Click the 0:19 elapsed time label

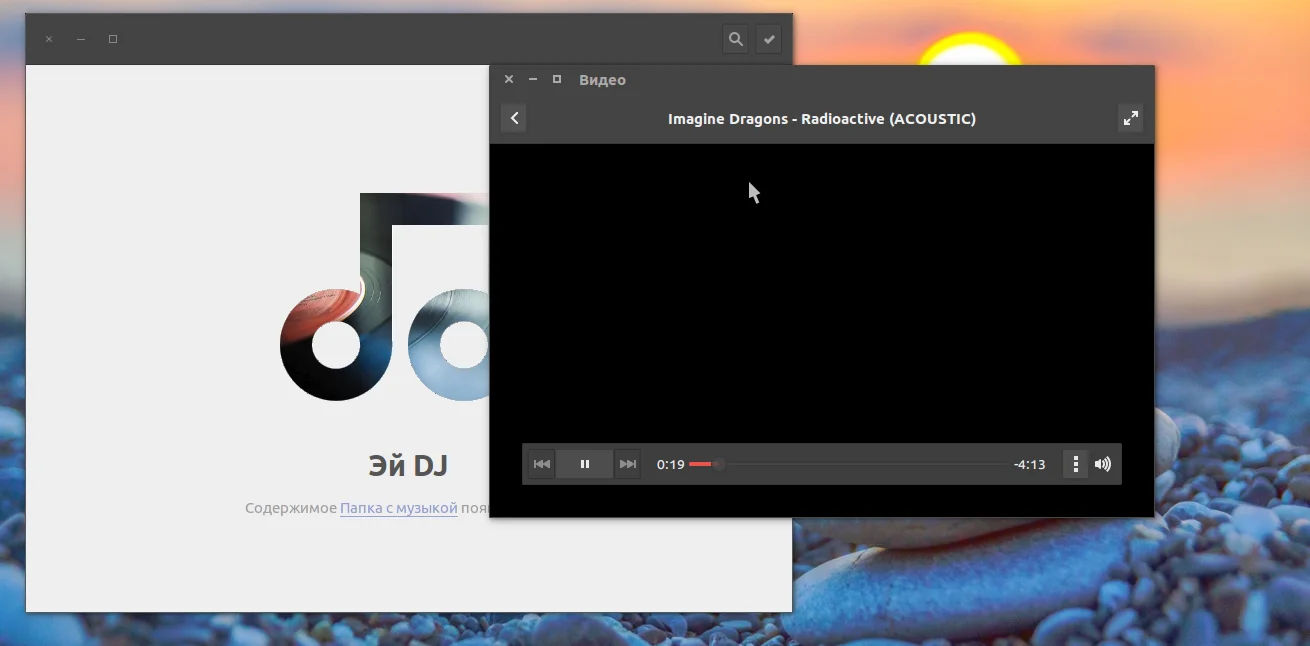pyautogui.click(x=670, y=464)
